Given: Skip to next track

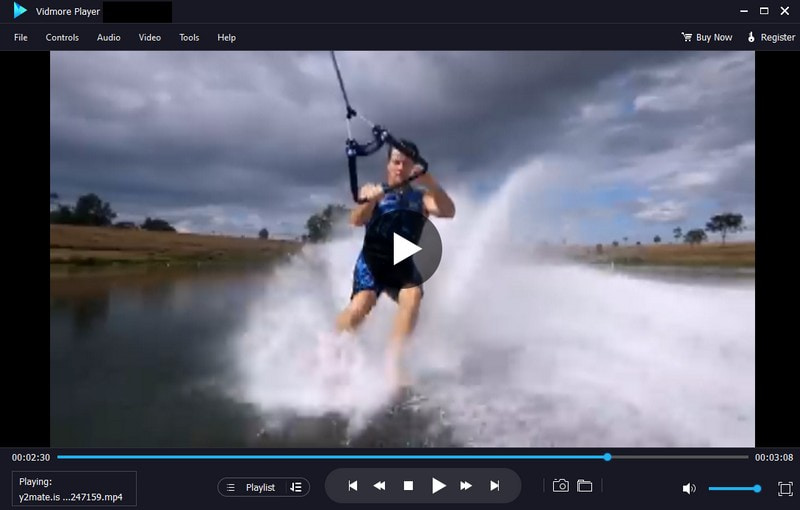Looking at the screenshot, I should click(x=494, y=486).
